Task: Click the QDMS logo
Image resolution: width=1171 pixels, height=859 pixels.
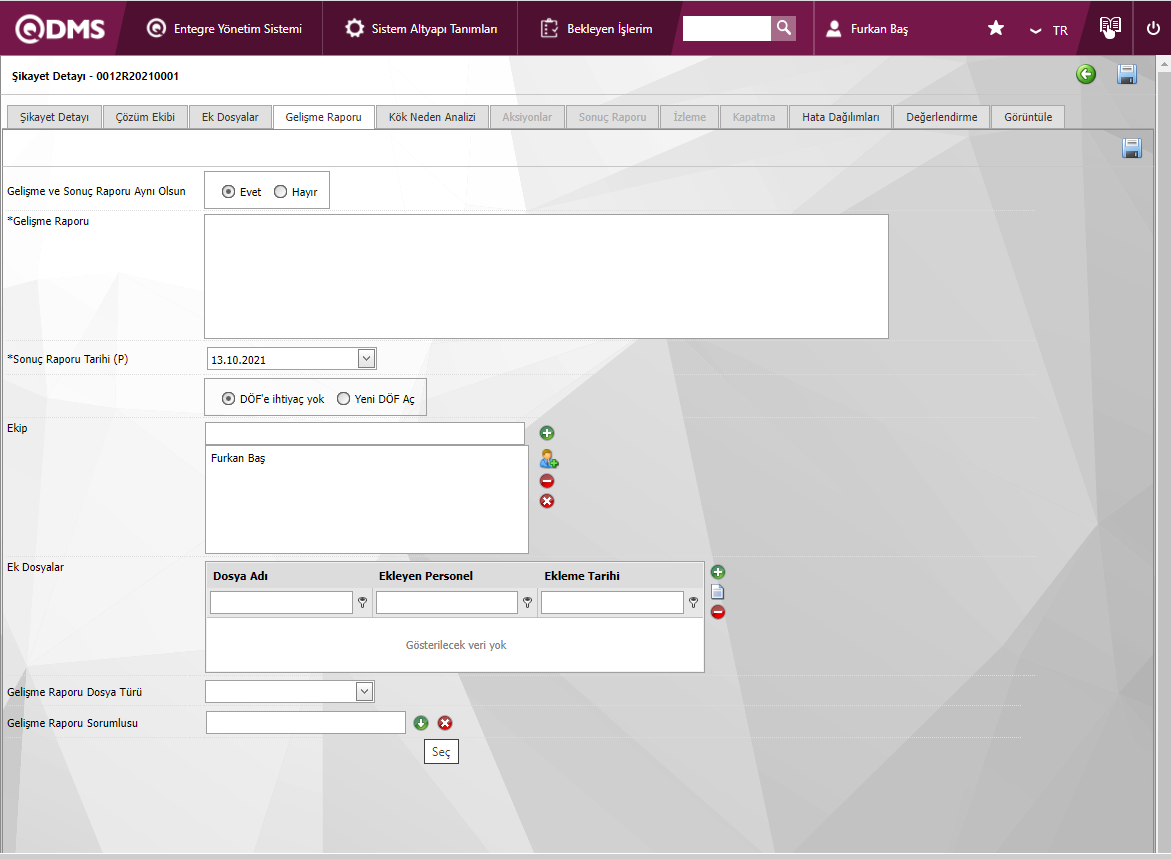Action: tap(60, 28)
